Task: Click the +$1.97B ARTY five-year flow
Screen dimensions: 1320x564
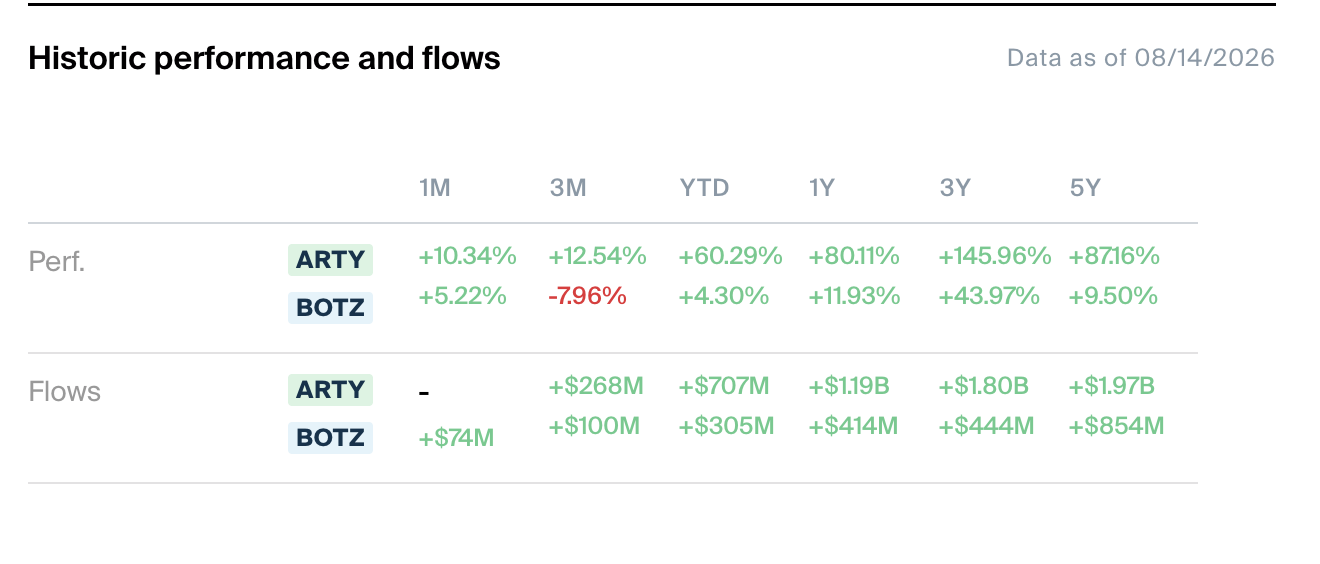Action: point(1112,386)
